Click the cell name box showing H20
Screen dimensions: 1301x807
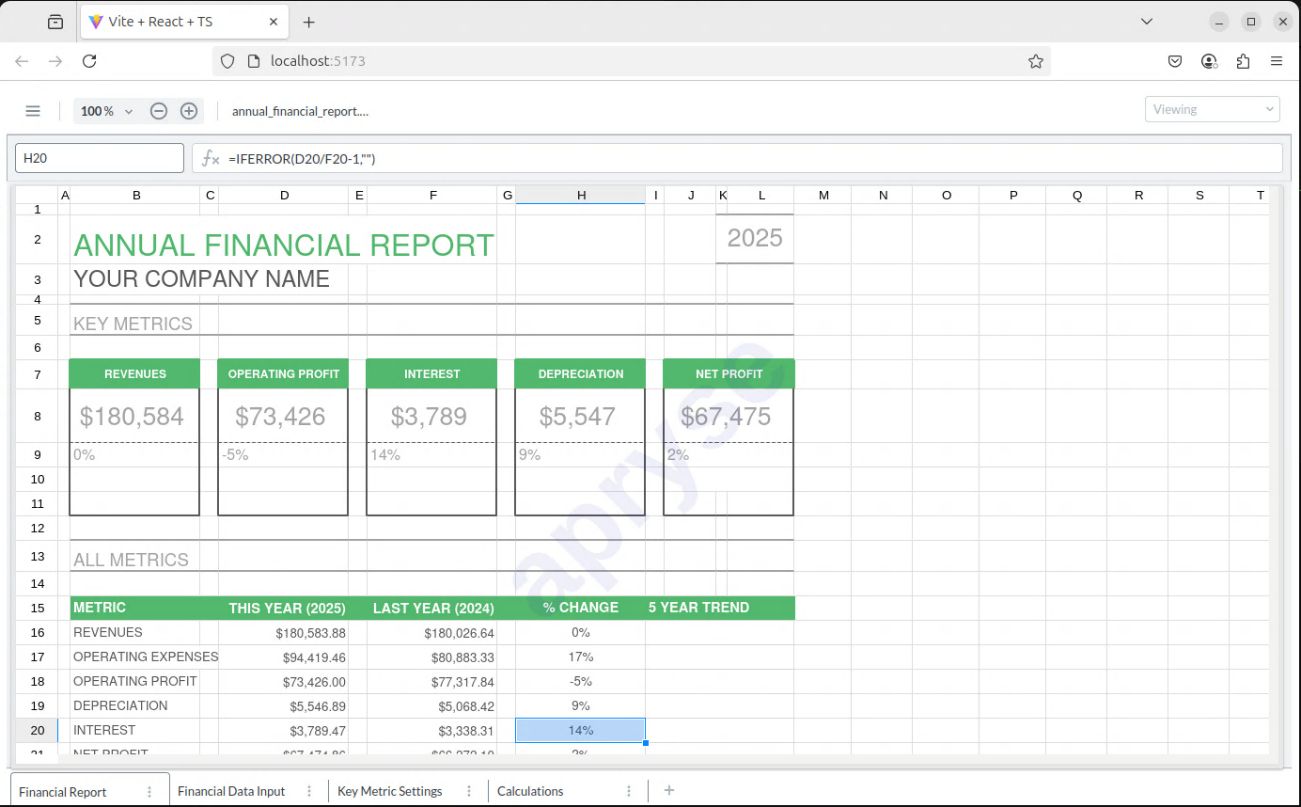(x=97, y=157)
